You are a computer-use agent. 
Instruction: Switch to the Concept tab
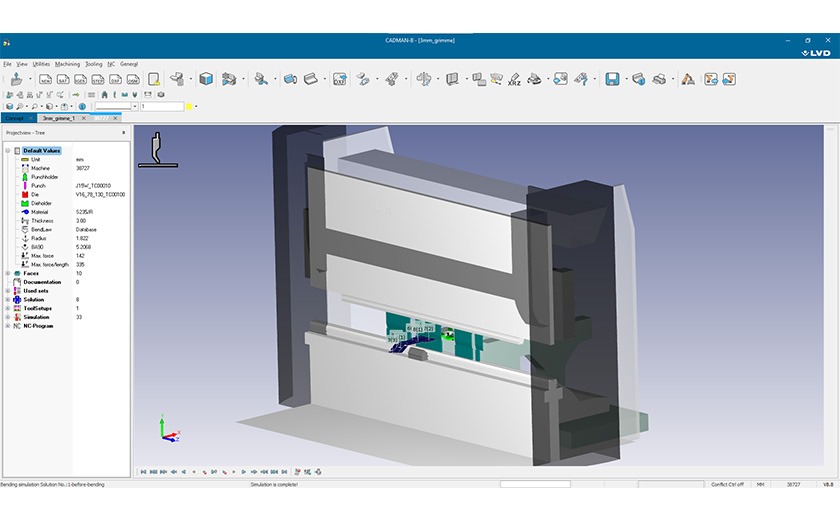click(x=14, y=118)
